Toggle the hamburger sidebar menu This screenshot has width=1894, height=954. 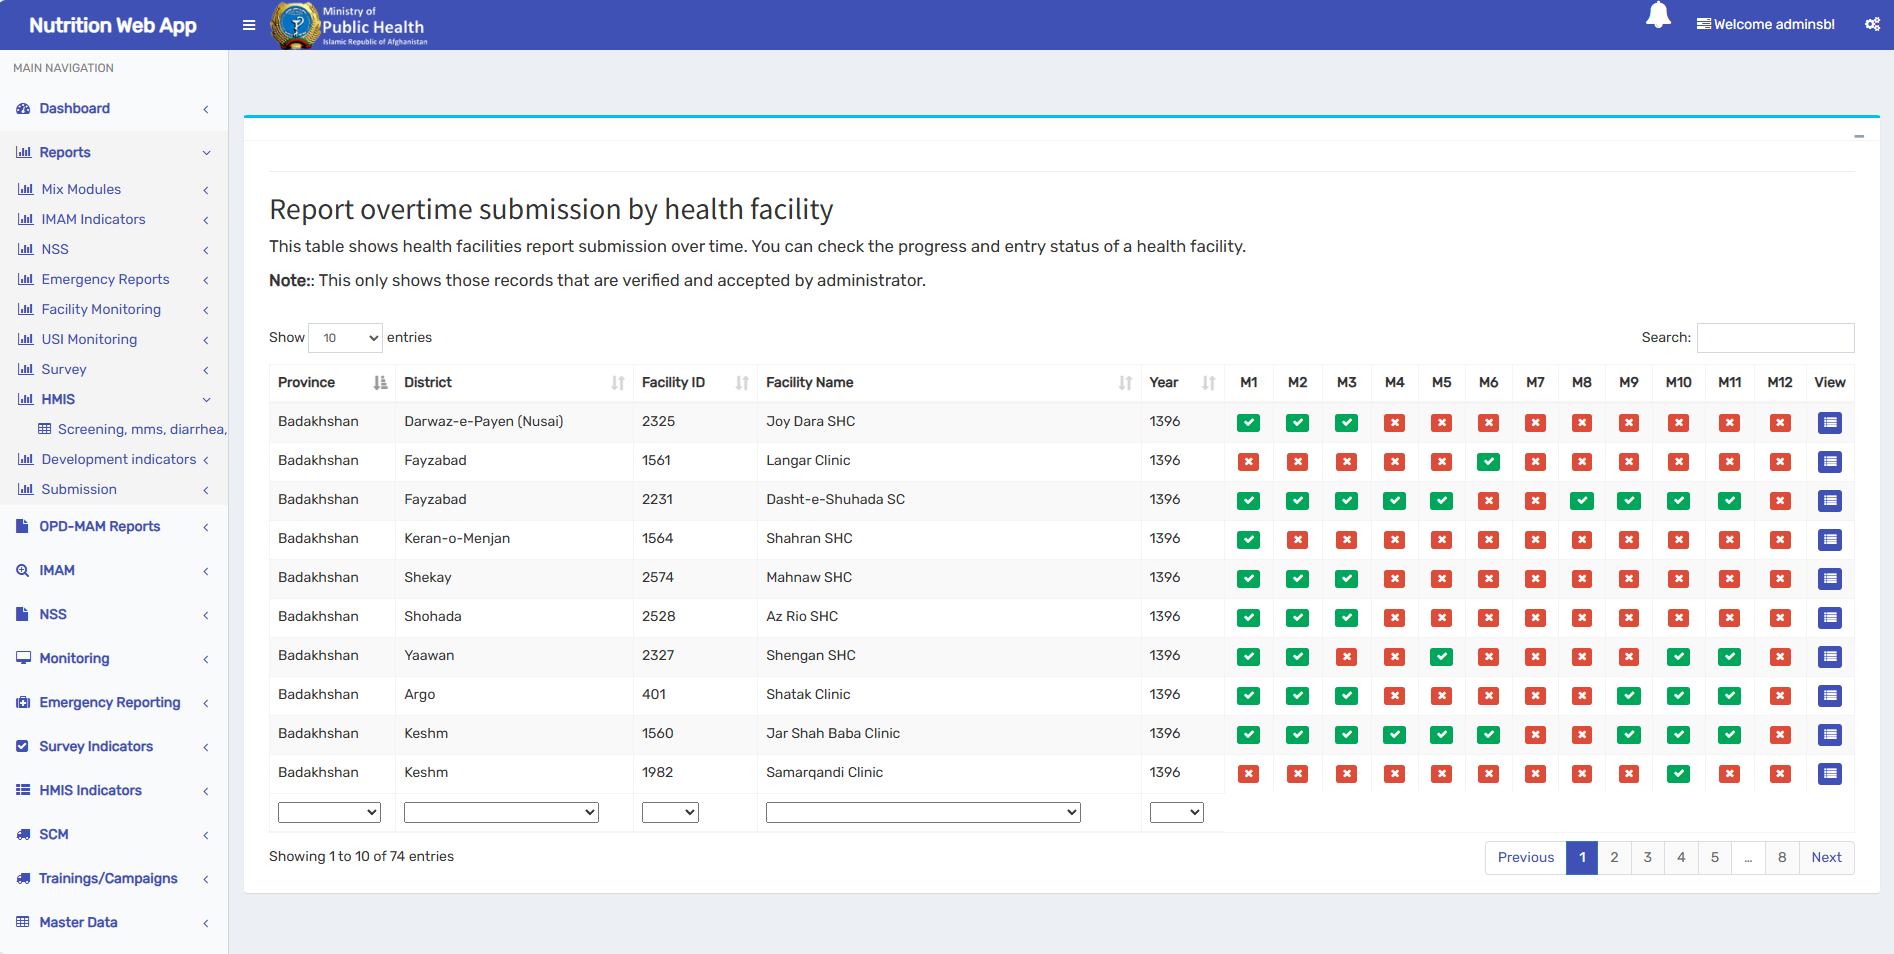coord(249,25)
